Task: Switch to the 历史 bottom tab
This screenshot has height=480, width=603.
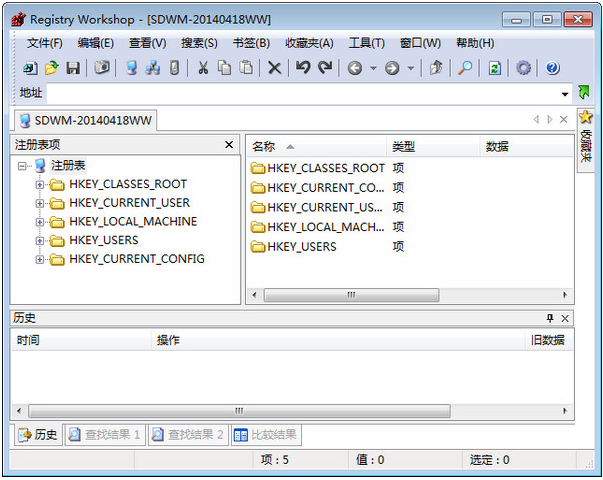Action: point(38,435)
